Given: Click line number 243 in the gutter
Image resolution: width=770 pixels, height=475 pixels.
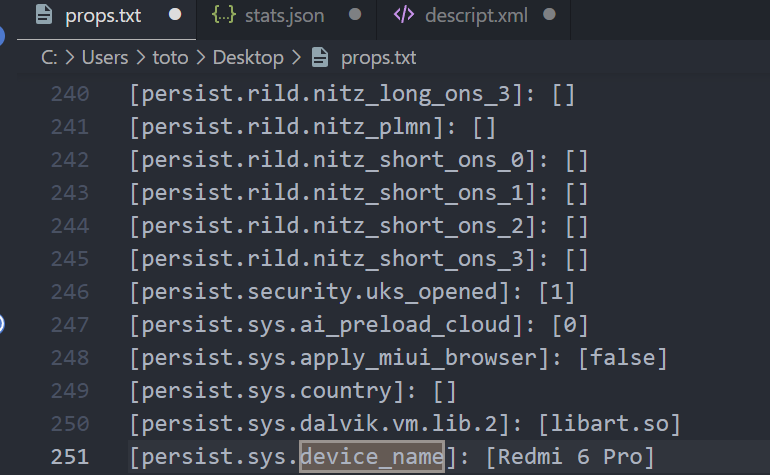Looking at the screenshot, I should (x=70, y=193).
